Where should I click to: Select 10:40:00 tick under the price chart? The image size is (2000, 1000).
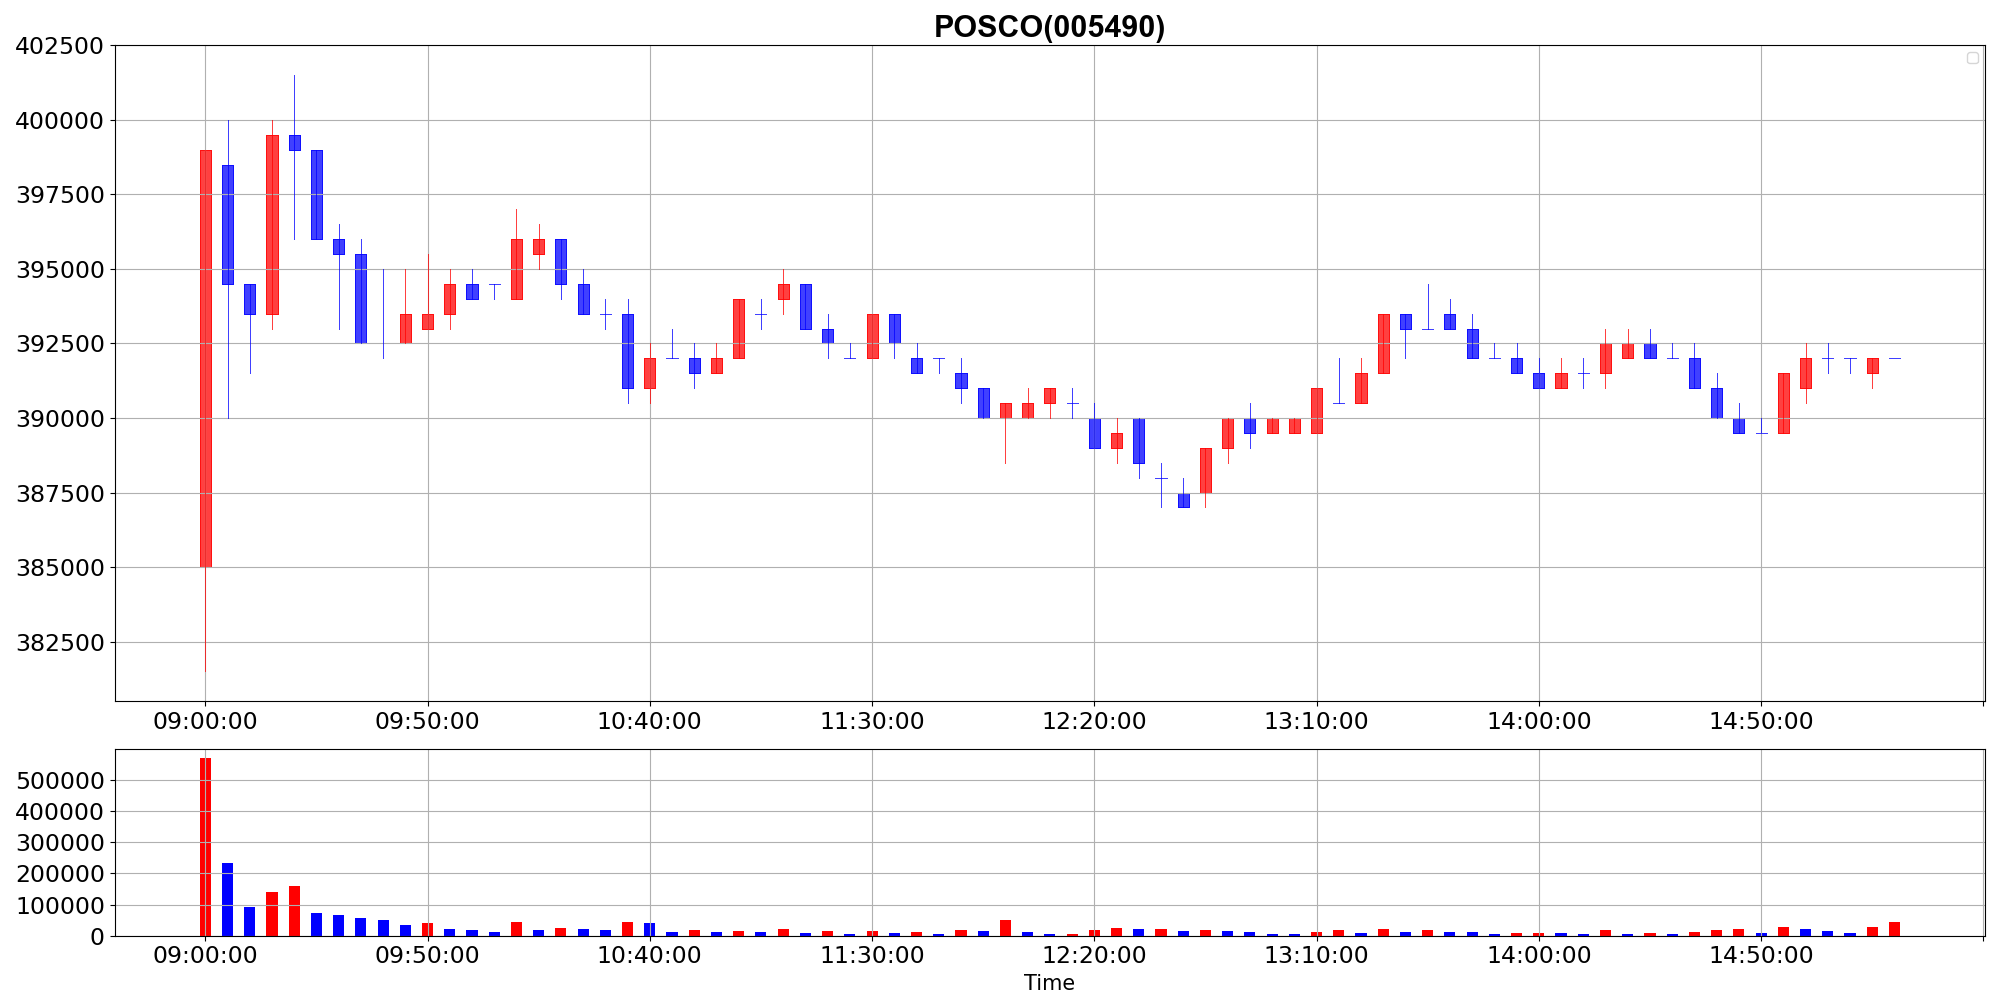click(x=650, y=721)
